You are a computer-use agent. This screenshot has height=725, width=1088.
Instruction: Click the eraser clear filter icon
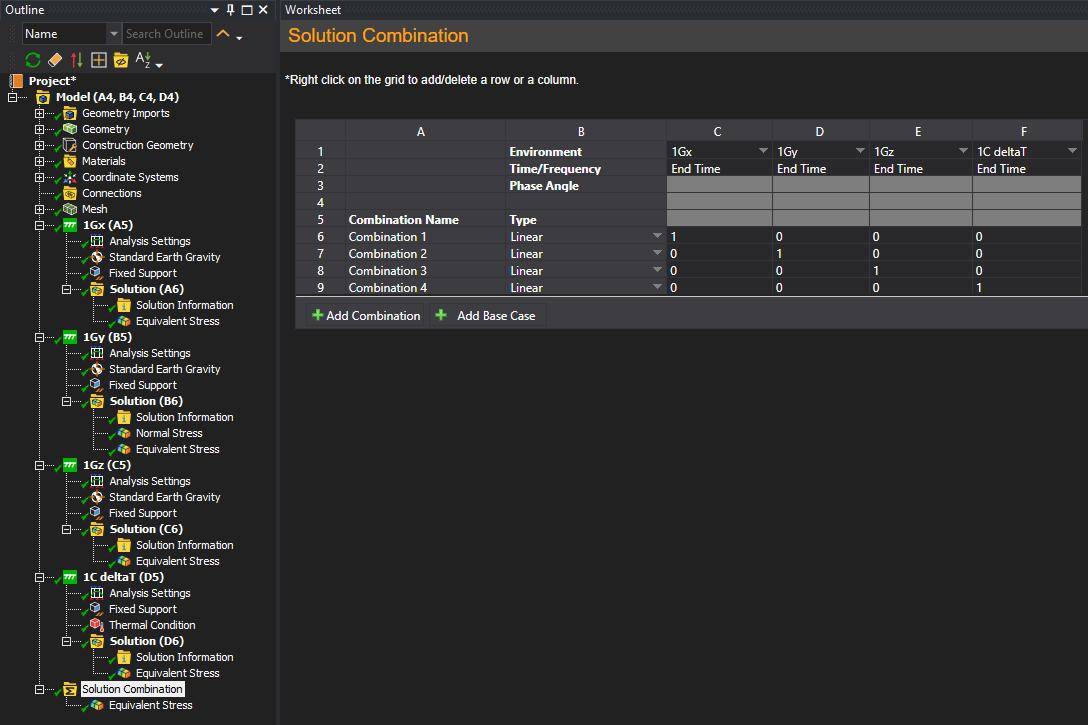(x=55, y=60)
